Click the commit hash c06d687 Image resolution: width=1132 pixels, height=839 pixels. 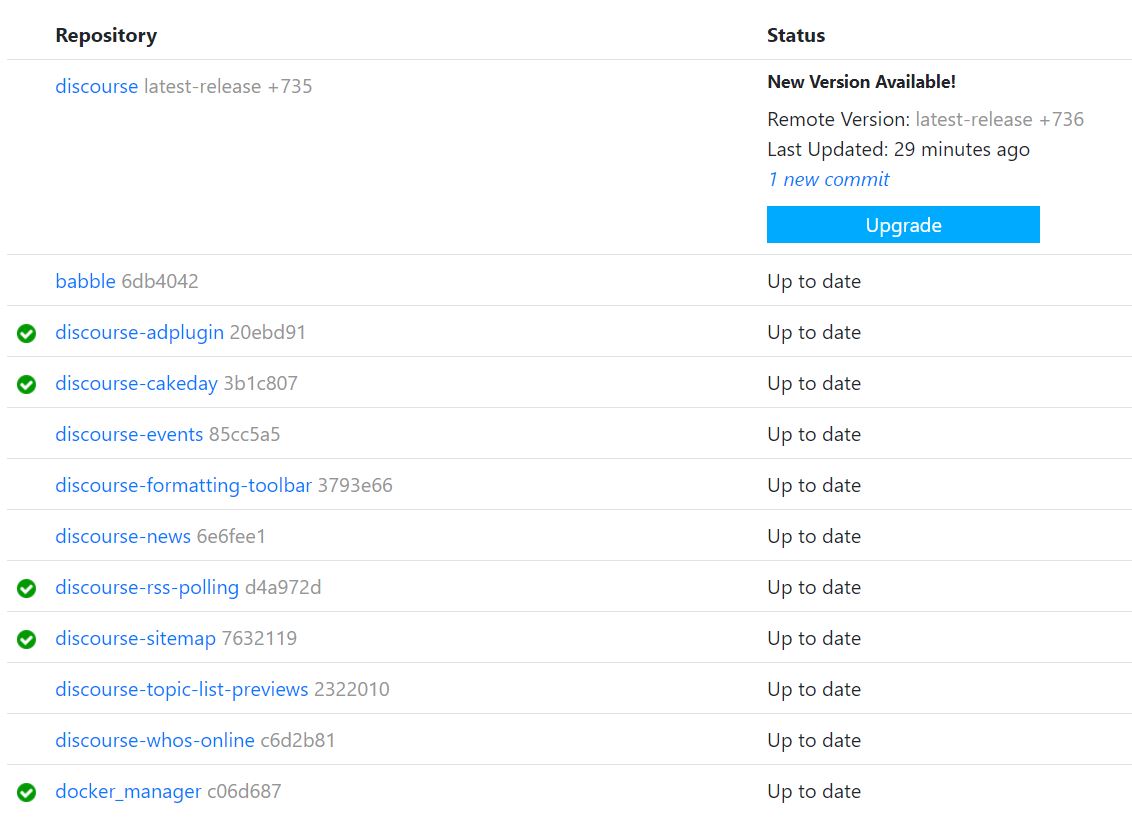click(244, 791)
